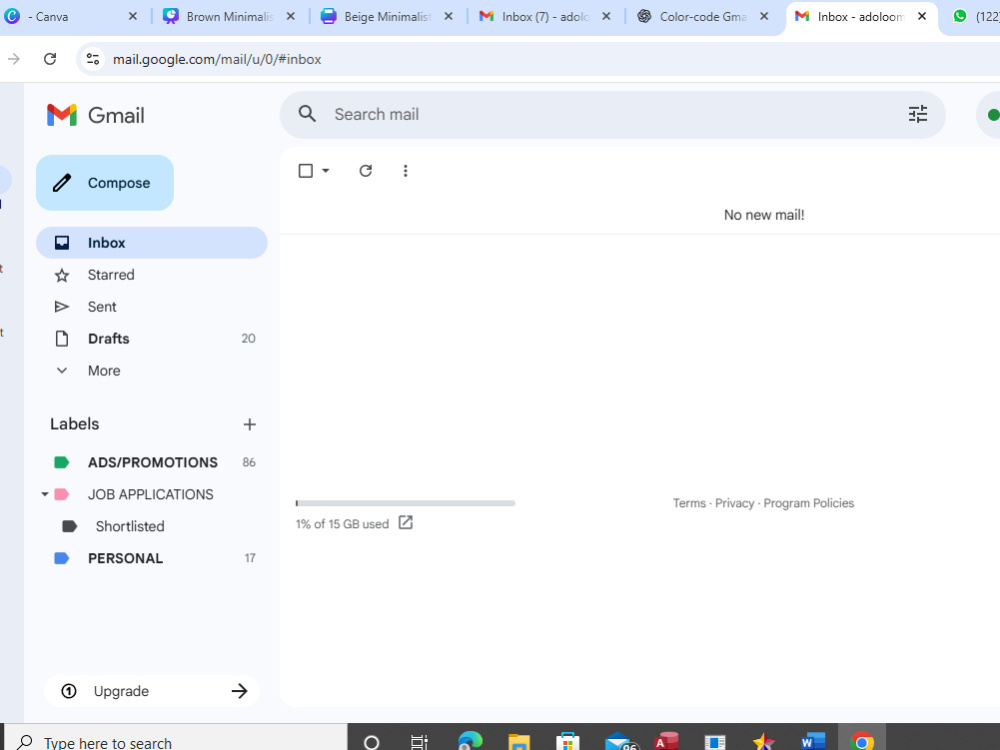View site information icon in address bar
Image resolution: width=1000 pixels, height=750 pixels.
(93, 59)
